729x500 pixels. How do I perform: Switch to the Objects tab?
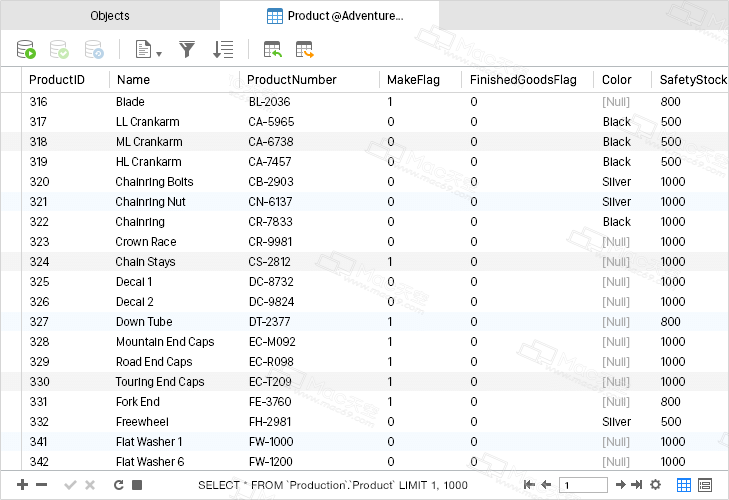pyautogui.click(x=110, y=15)
